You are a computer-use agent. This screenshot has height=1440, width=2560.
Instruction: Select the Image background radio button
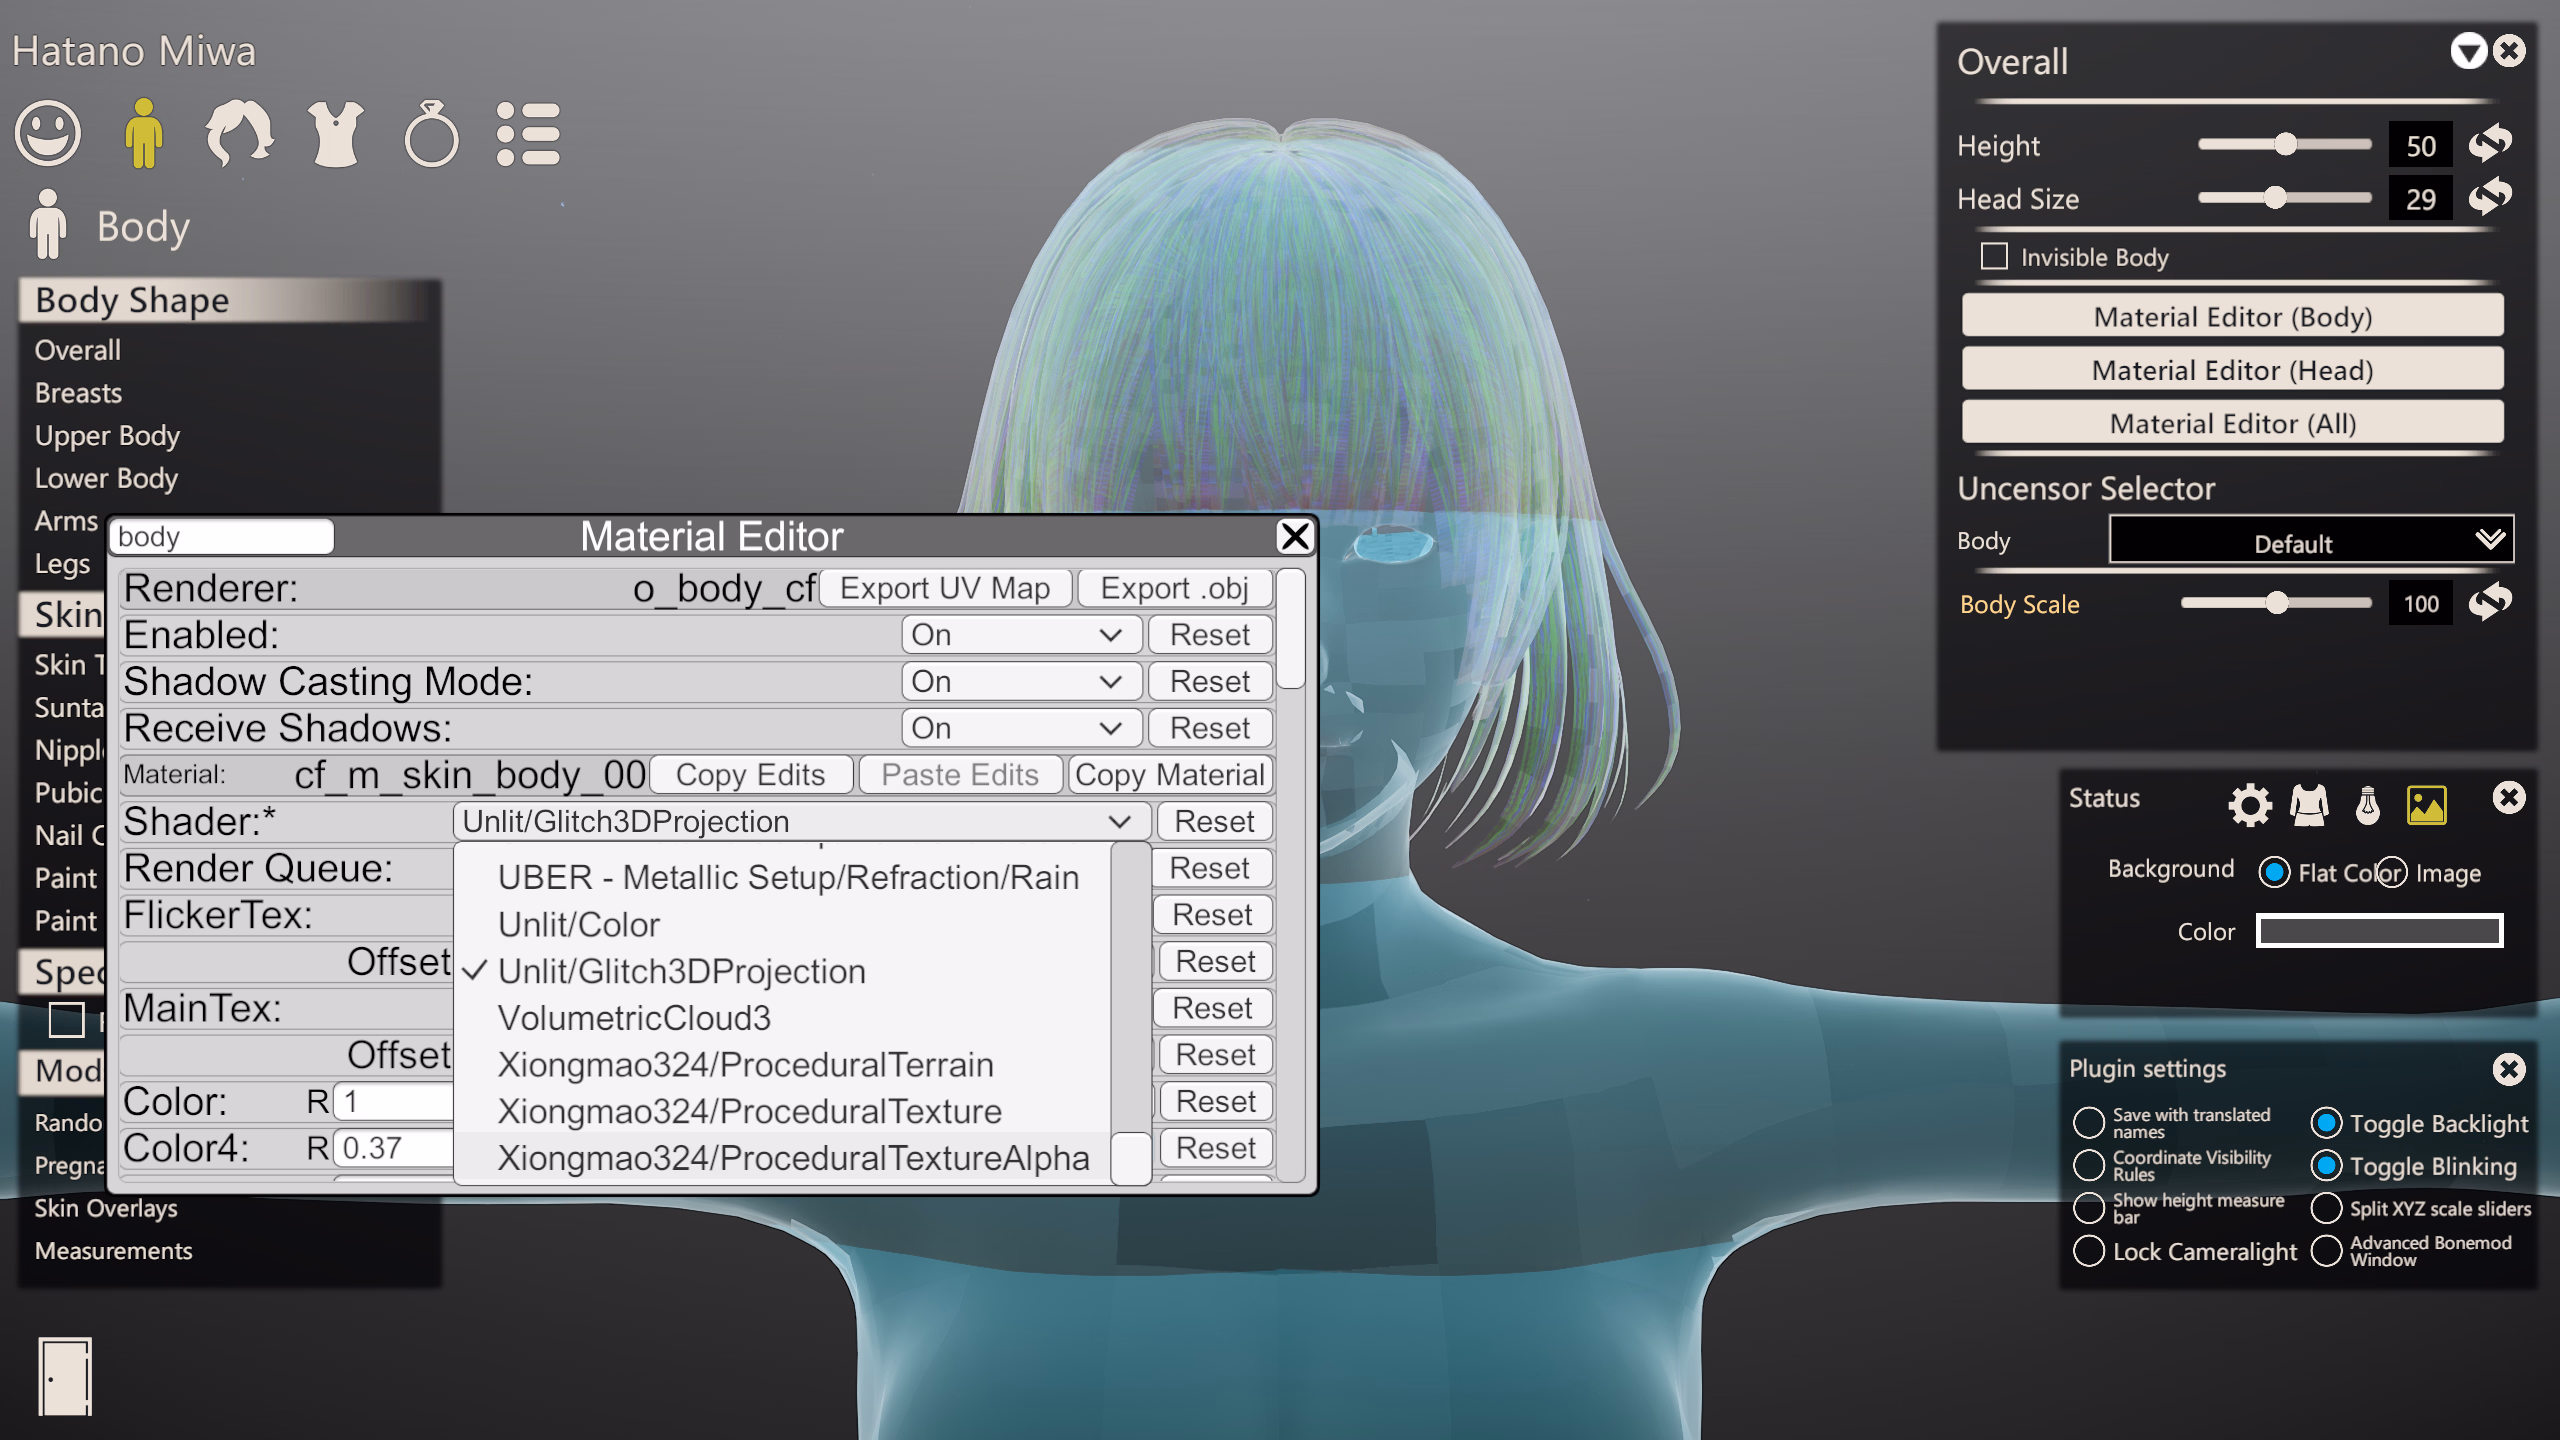[2391, 873]
